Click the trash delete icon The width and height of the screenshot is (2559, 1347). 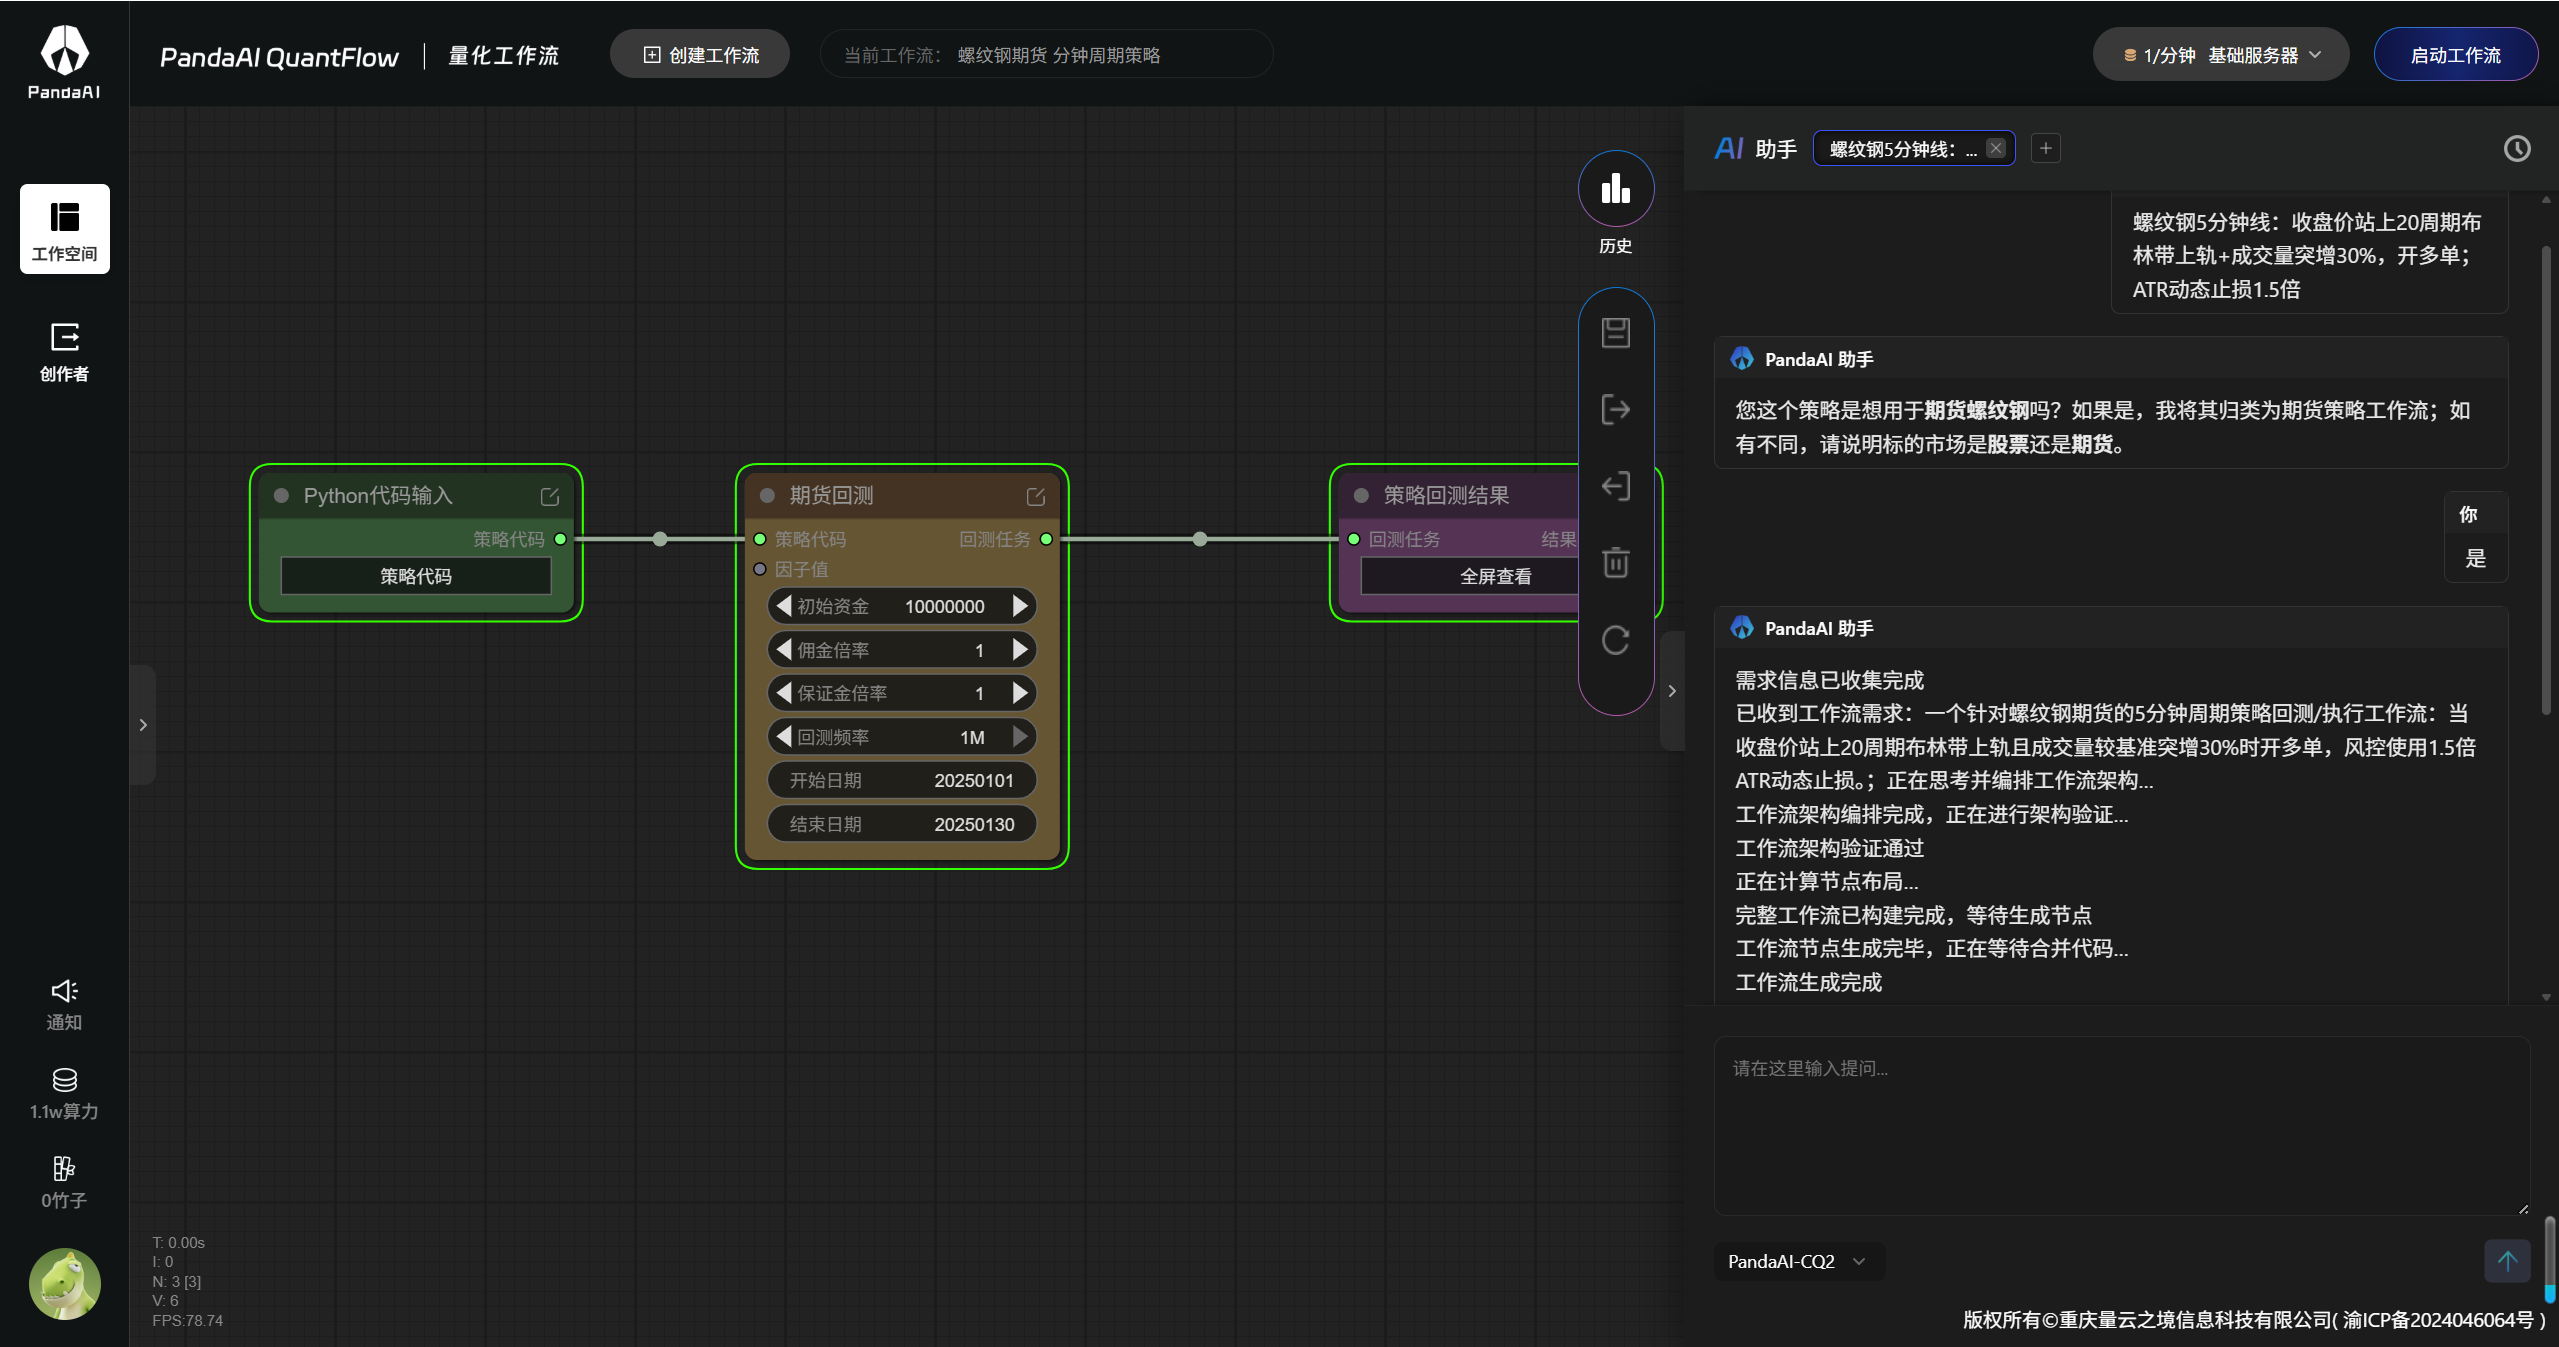click(1615, 562)
